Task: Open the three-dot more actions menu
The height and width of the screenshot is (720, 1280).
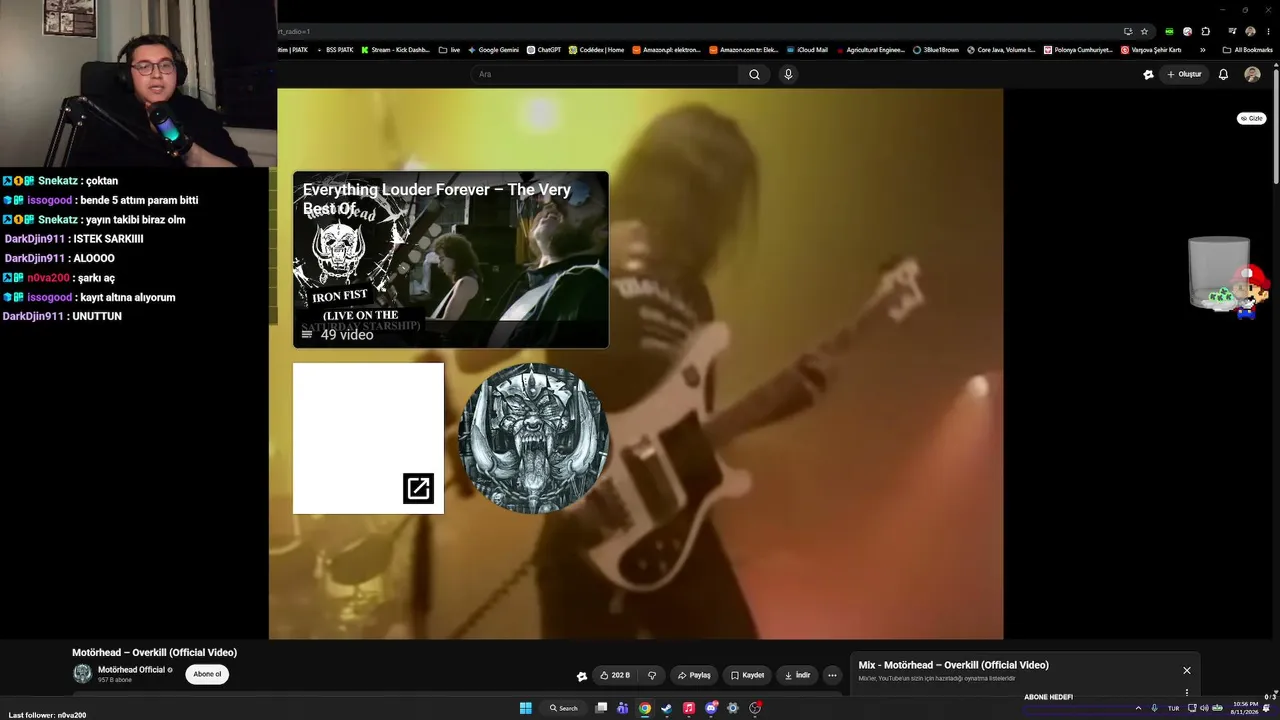Action: pos(832,675)
